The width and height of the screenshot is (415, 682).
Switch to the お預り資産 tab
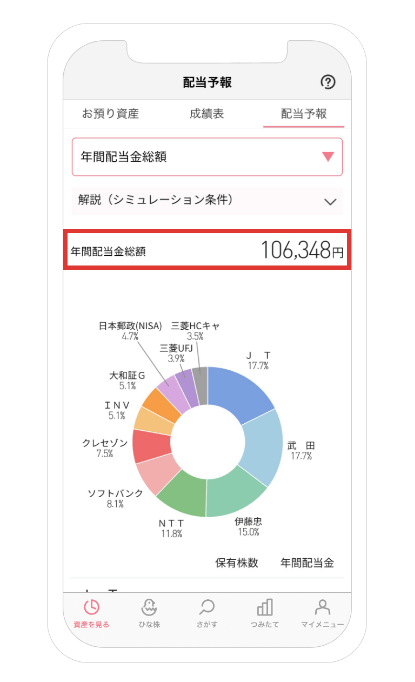110,114
